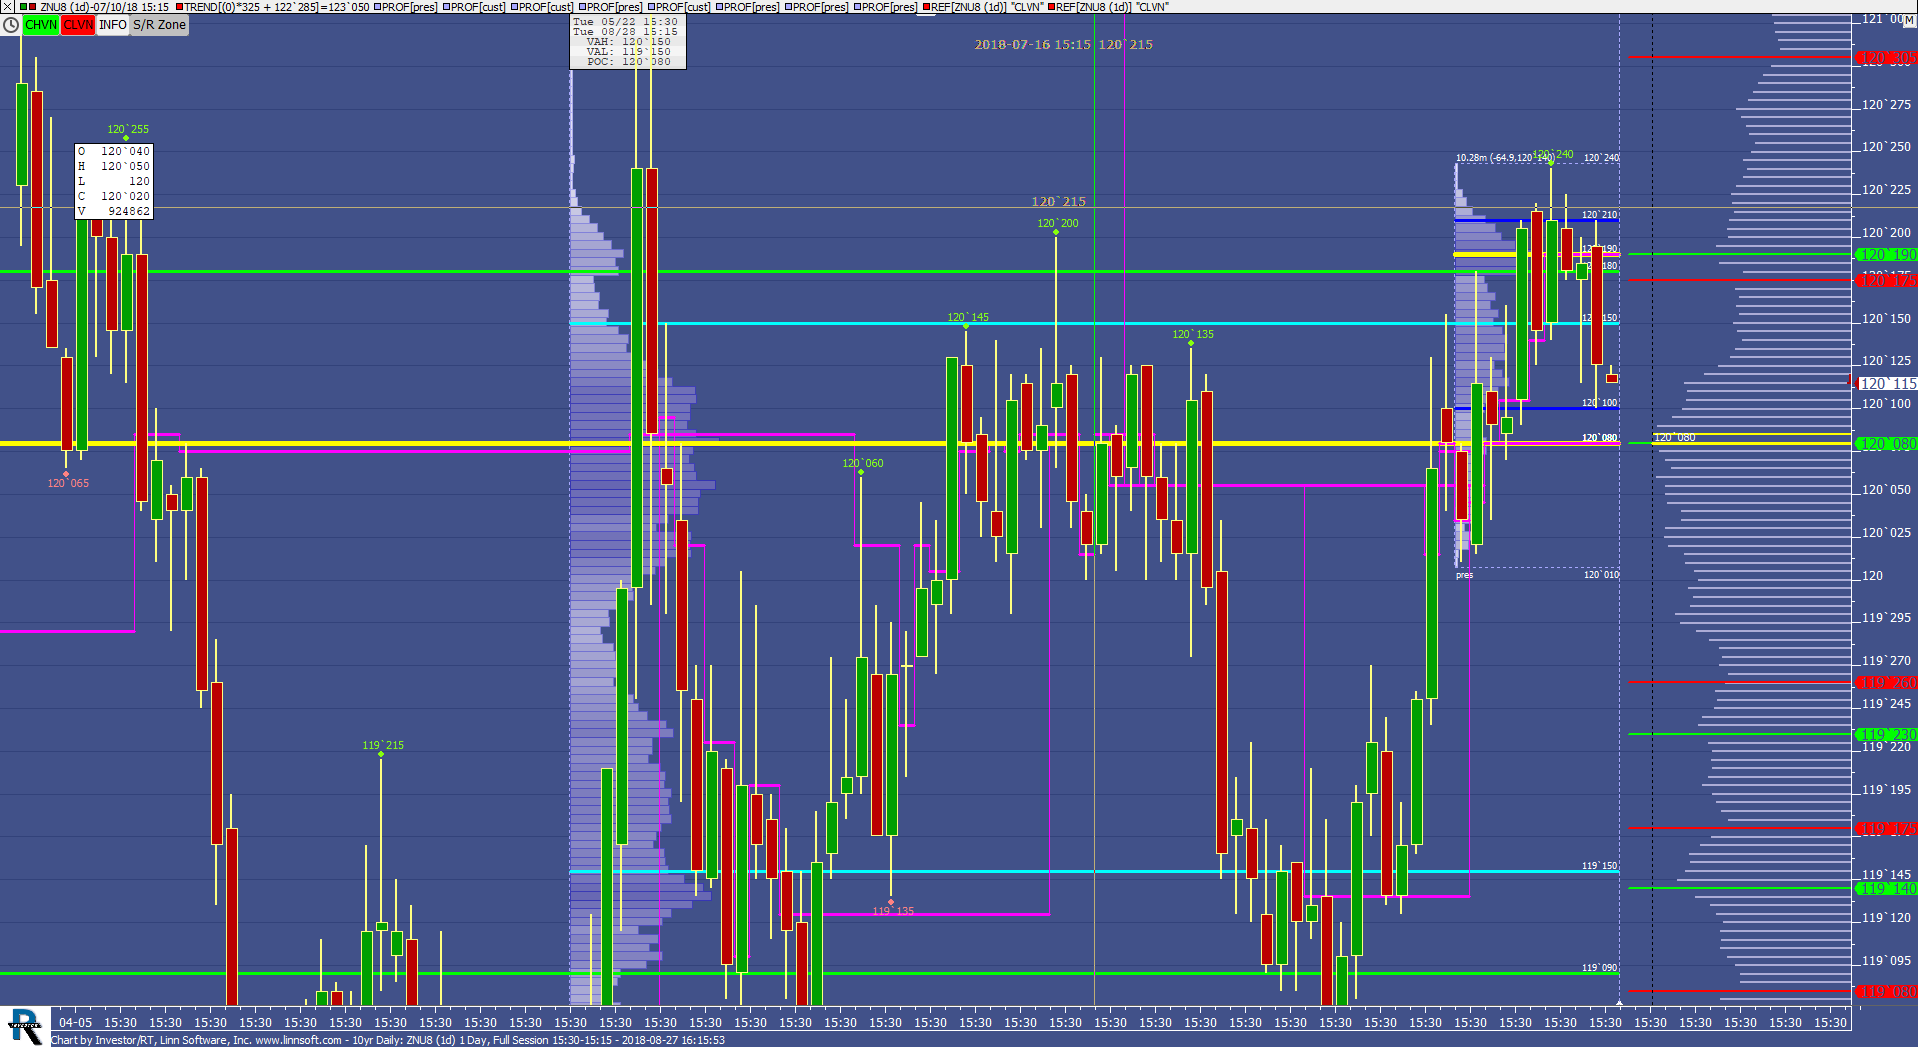Click the red 120`175 price level tag
Screen dimensions: 1918x1047
pyautogui.click(x=1886, y=280)
